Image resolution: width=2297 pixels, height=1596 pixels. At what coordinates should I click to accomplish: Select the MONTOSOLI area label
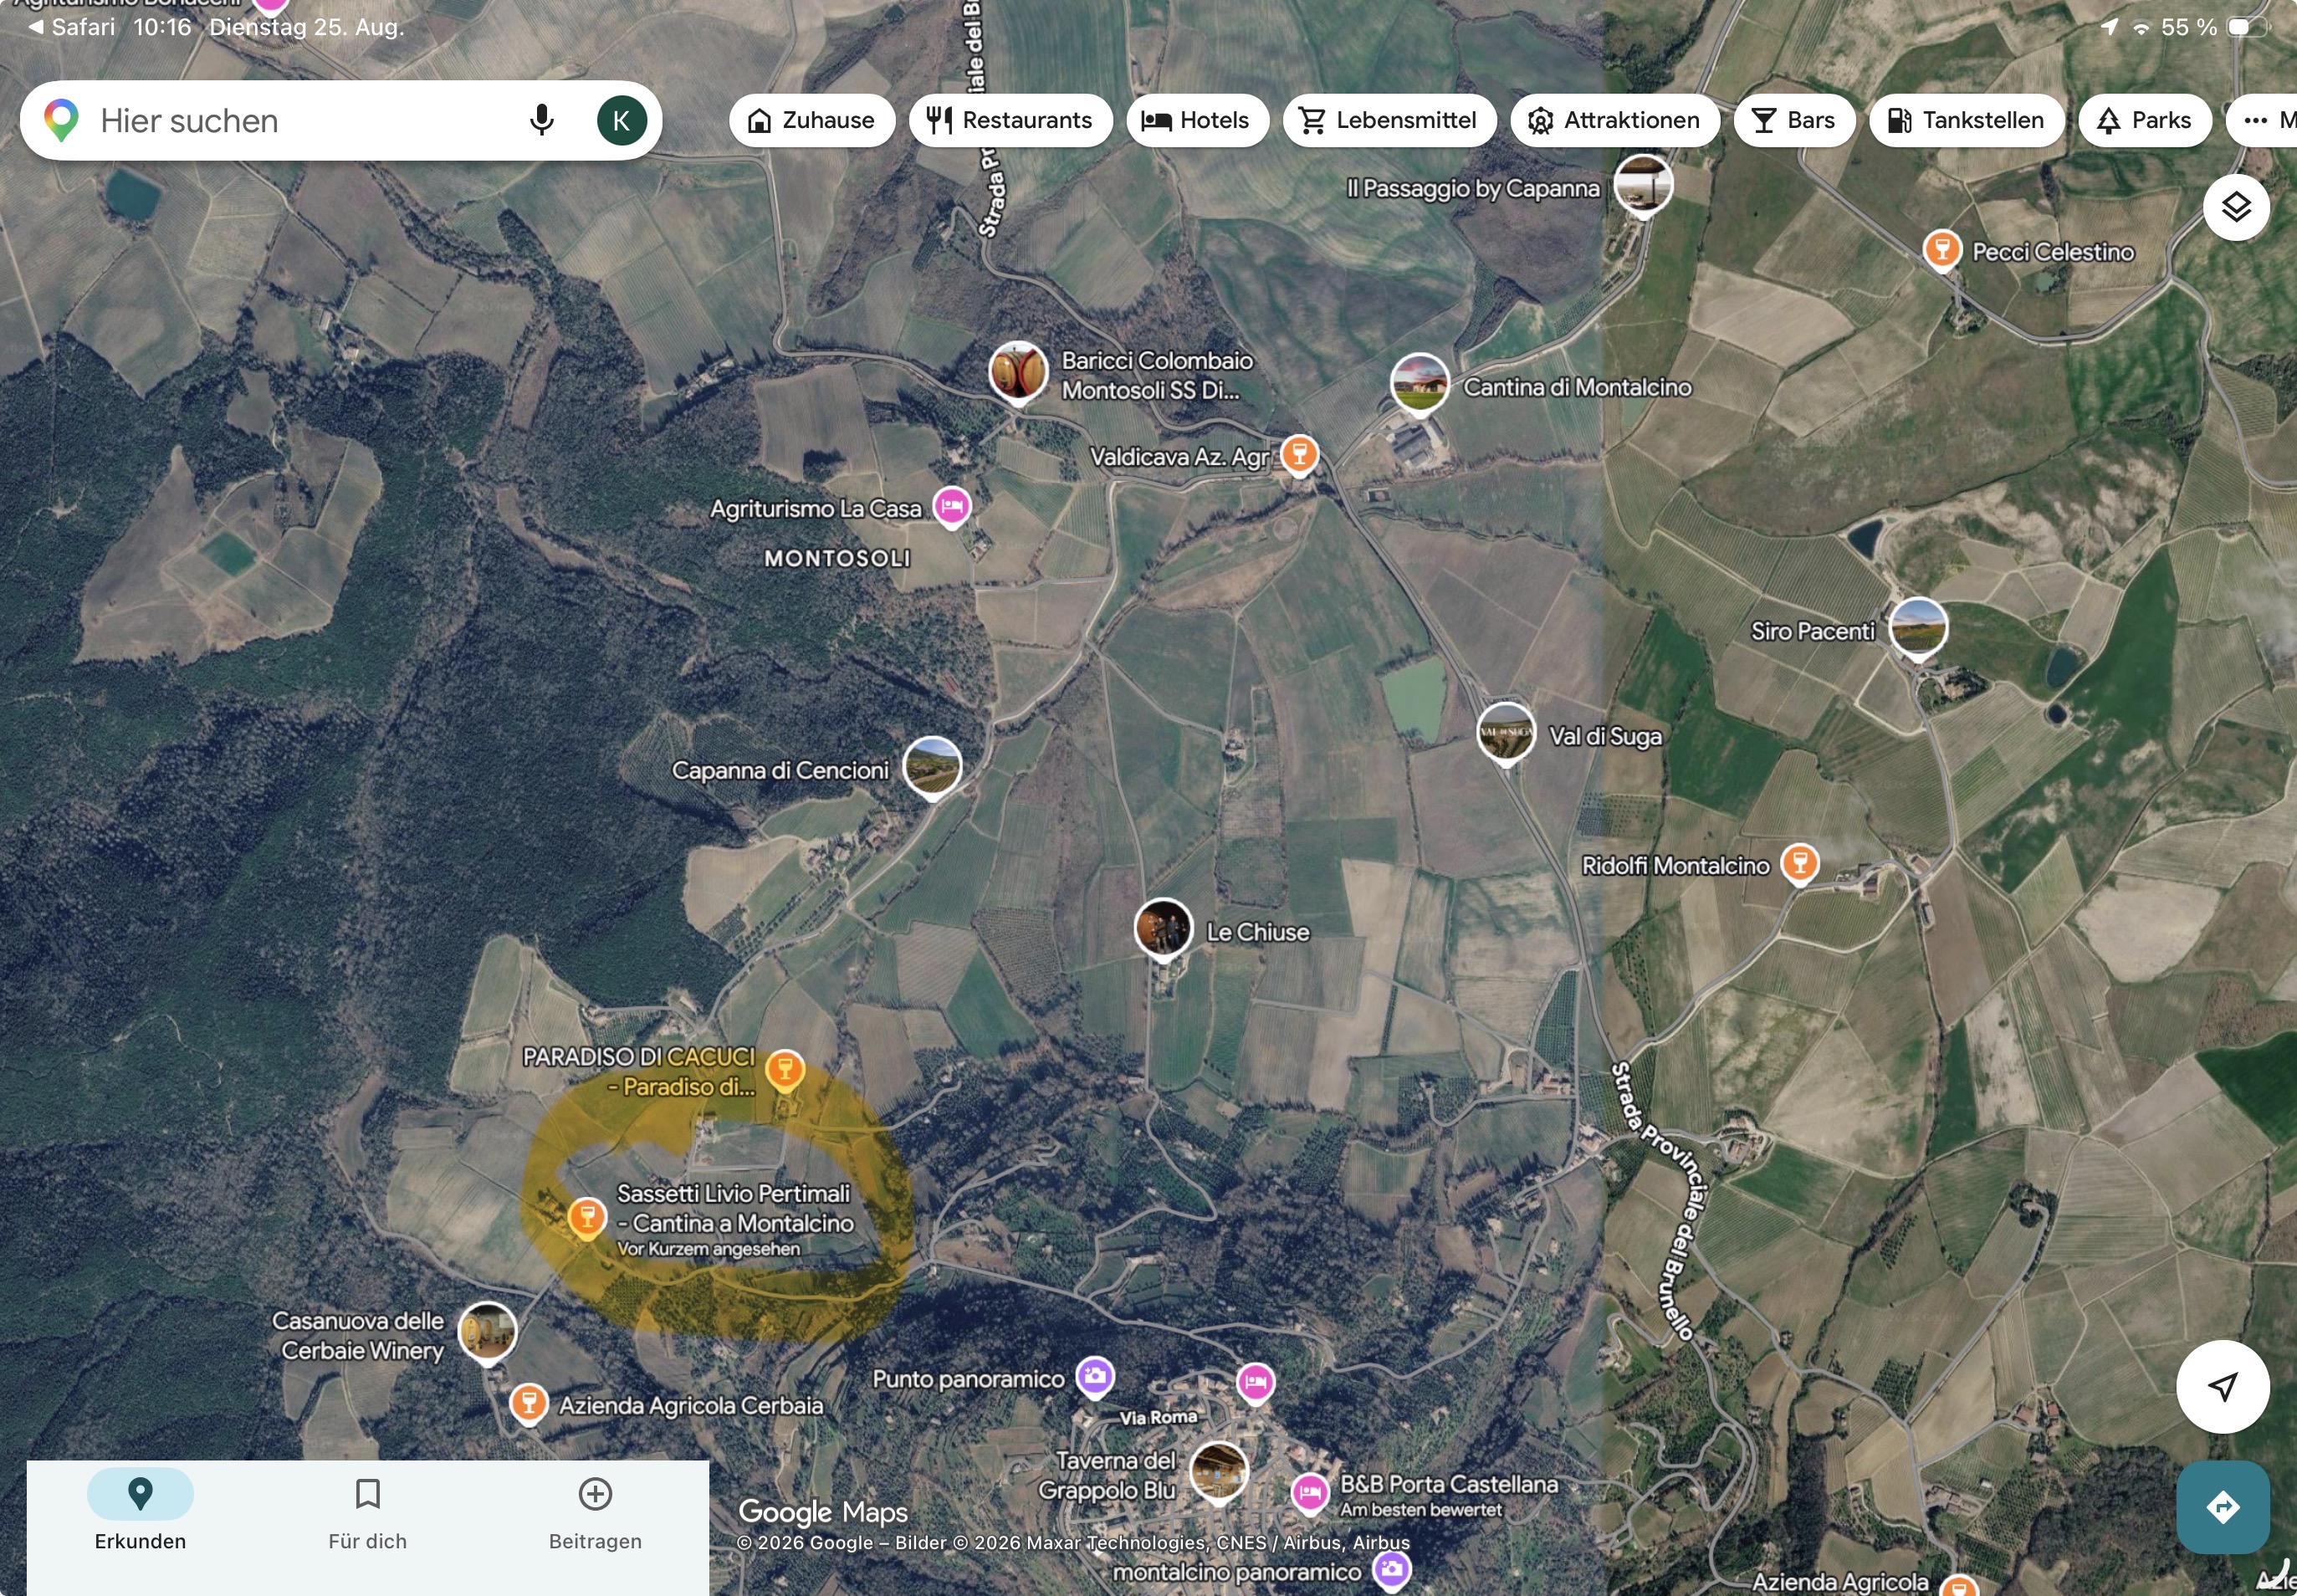pos(837,558)
